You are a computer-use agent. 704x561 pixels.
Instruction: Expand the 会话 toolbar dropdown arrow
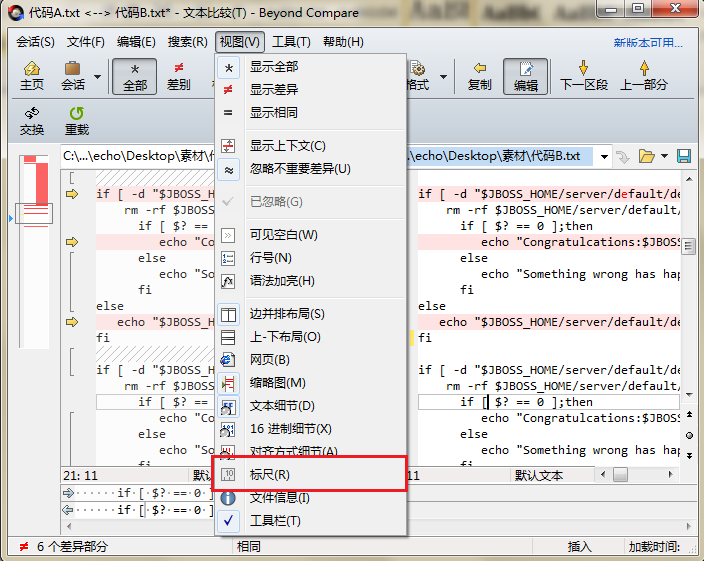click(x=97, y=76)
